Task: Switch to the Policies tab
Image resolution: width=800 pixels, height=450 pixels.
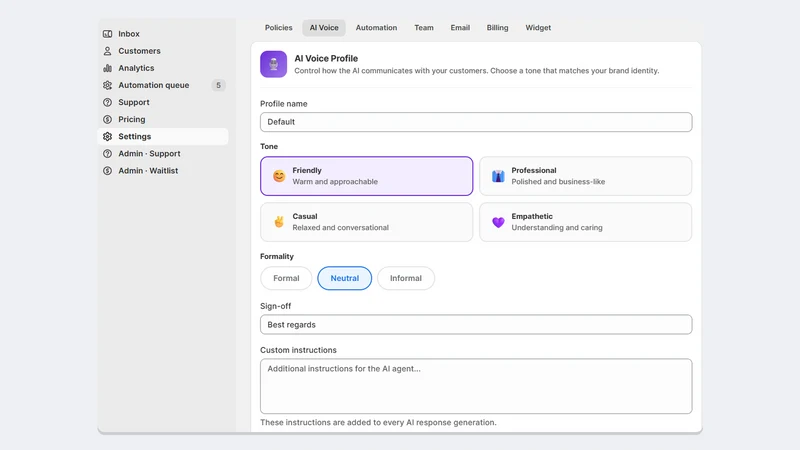Action: coord(279,28)
